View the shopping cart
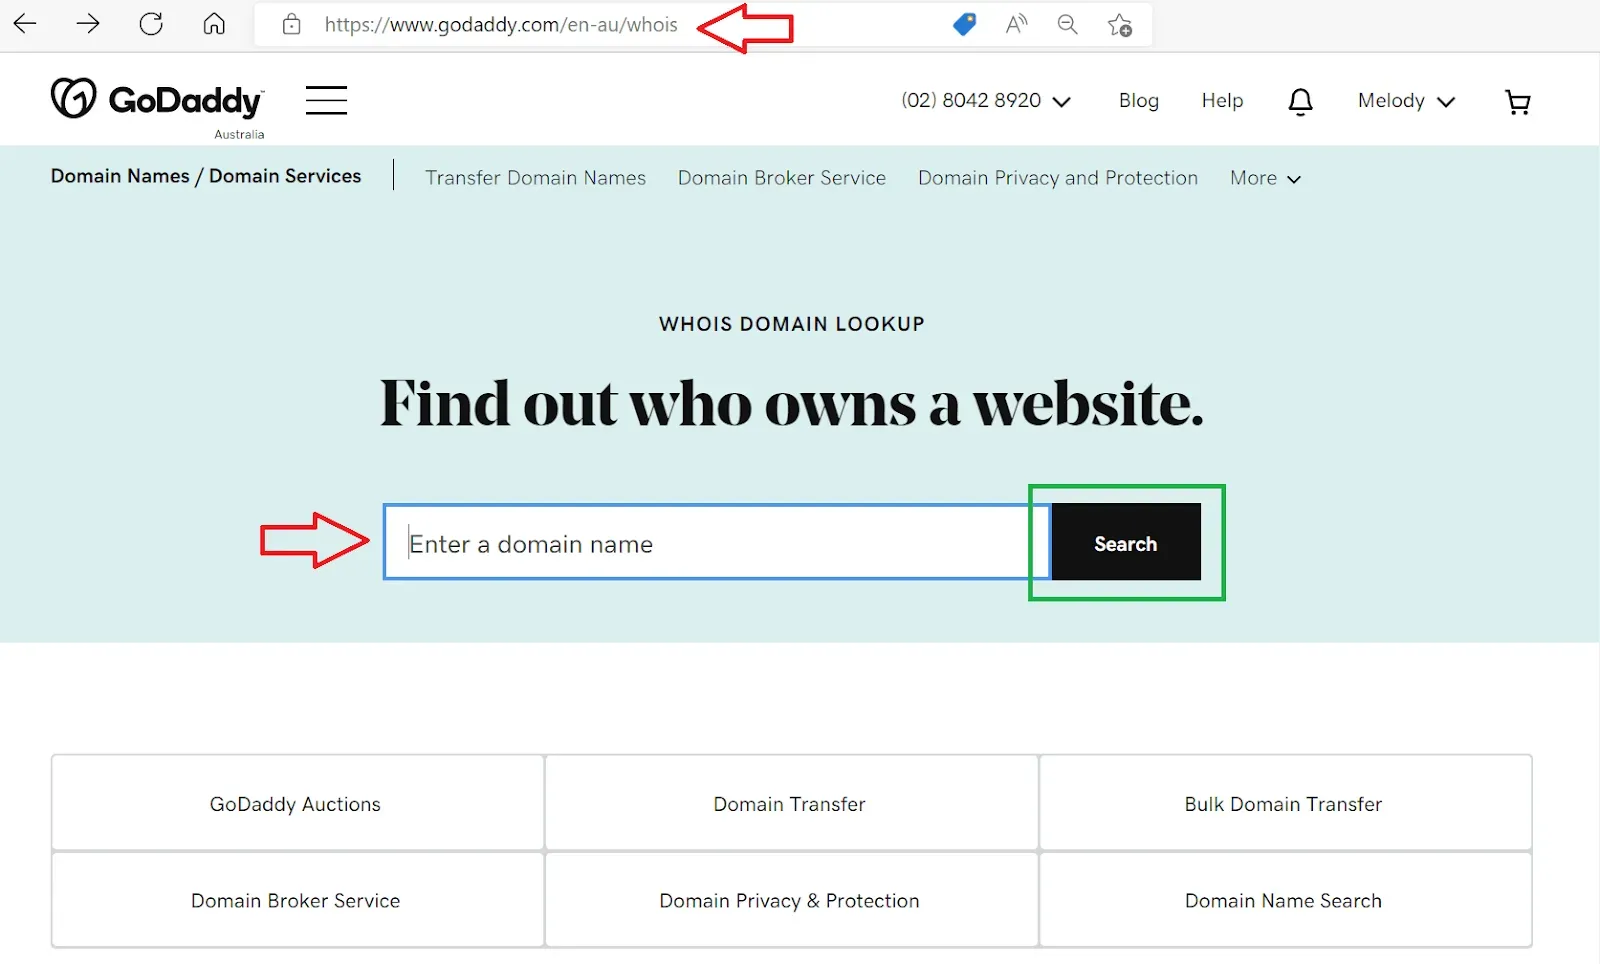Screen dimensions: 1600x964 [x=1517, y=102]
